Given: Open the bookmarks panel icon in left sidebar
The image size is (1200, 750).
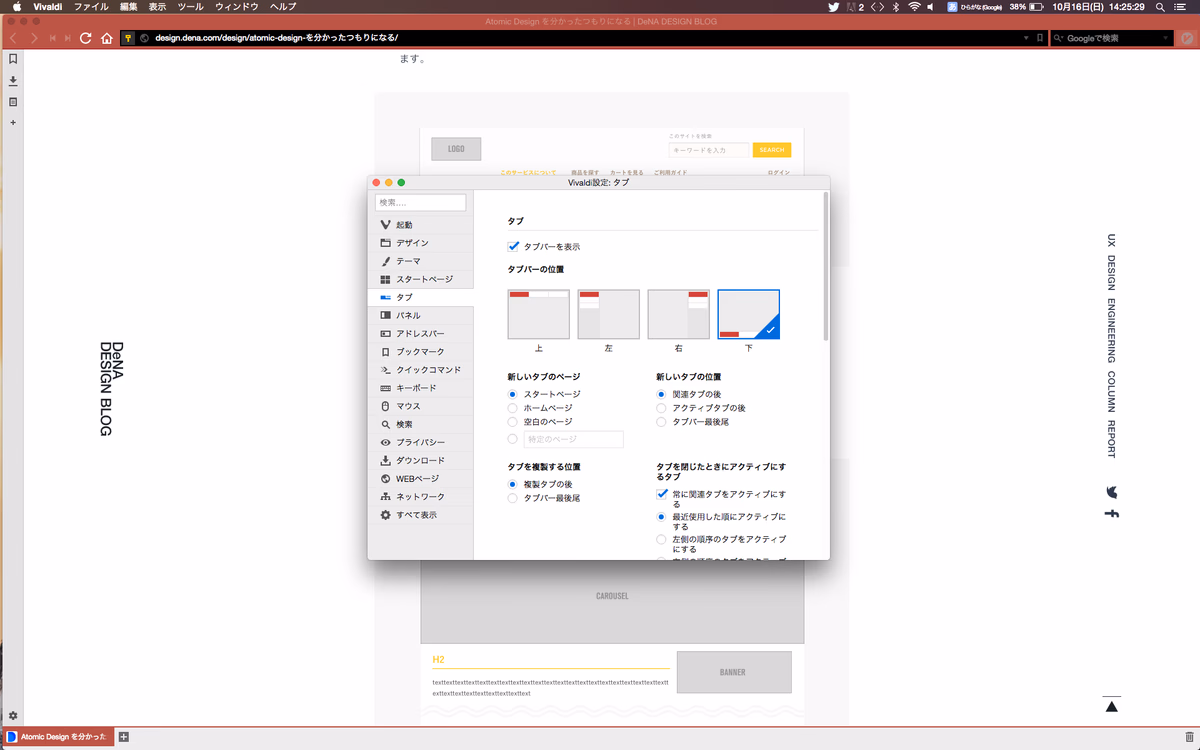Looking at the screenshot, I should (x=13, y=59).
